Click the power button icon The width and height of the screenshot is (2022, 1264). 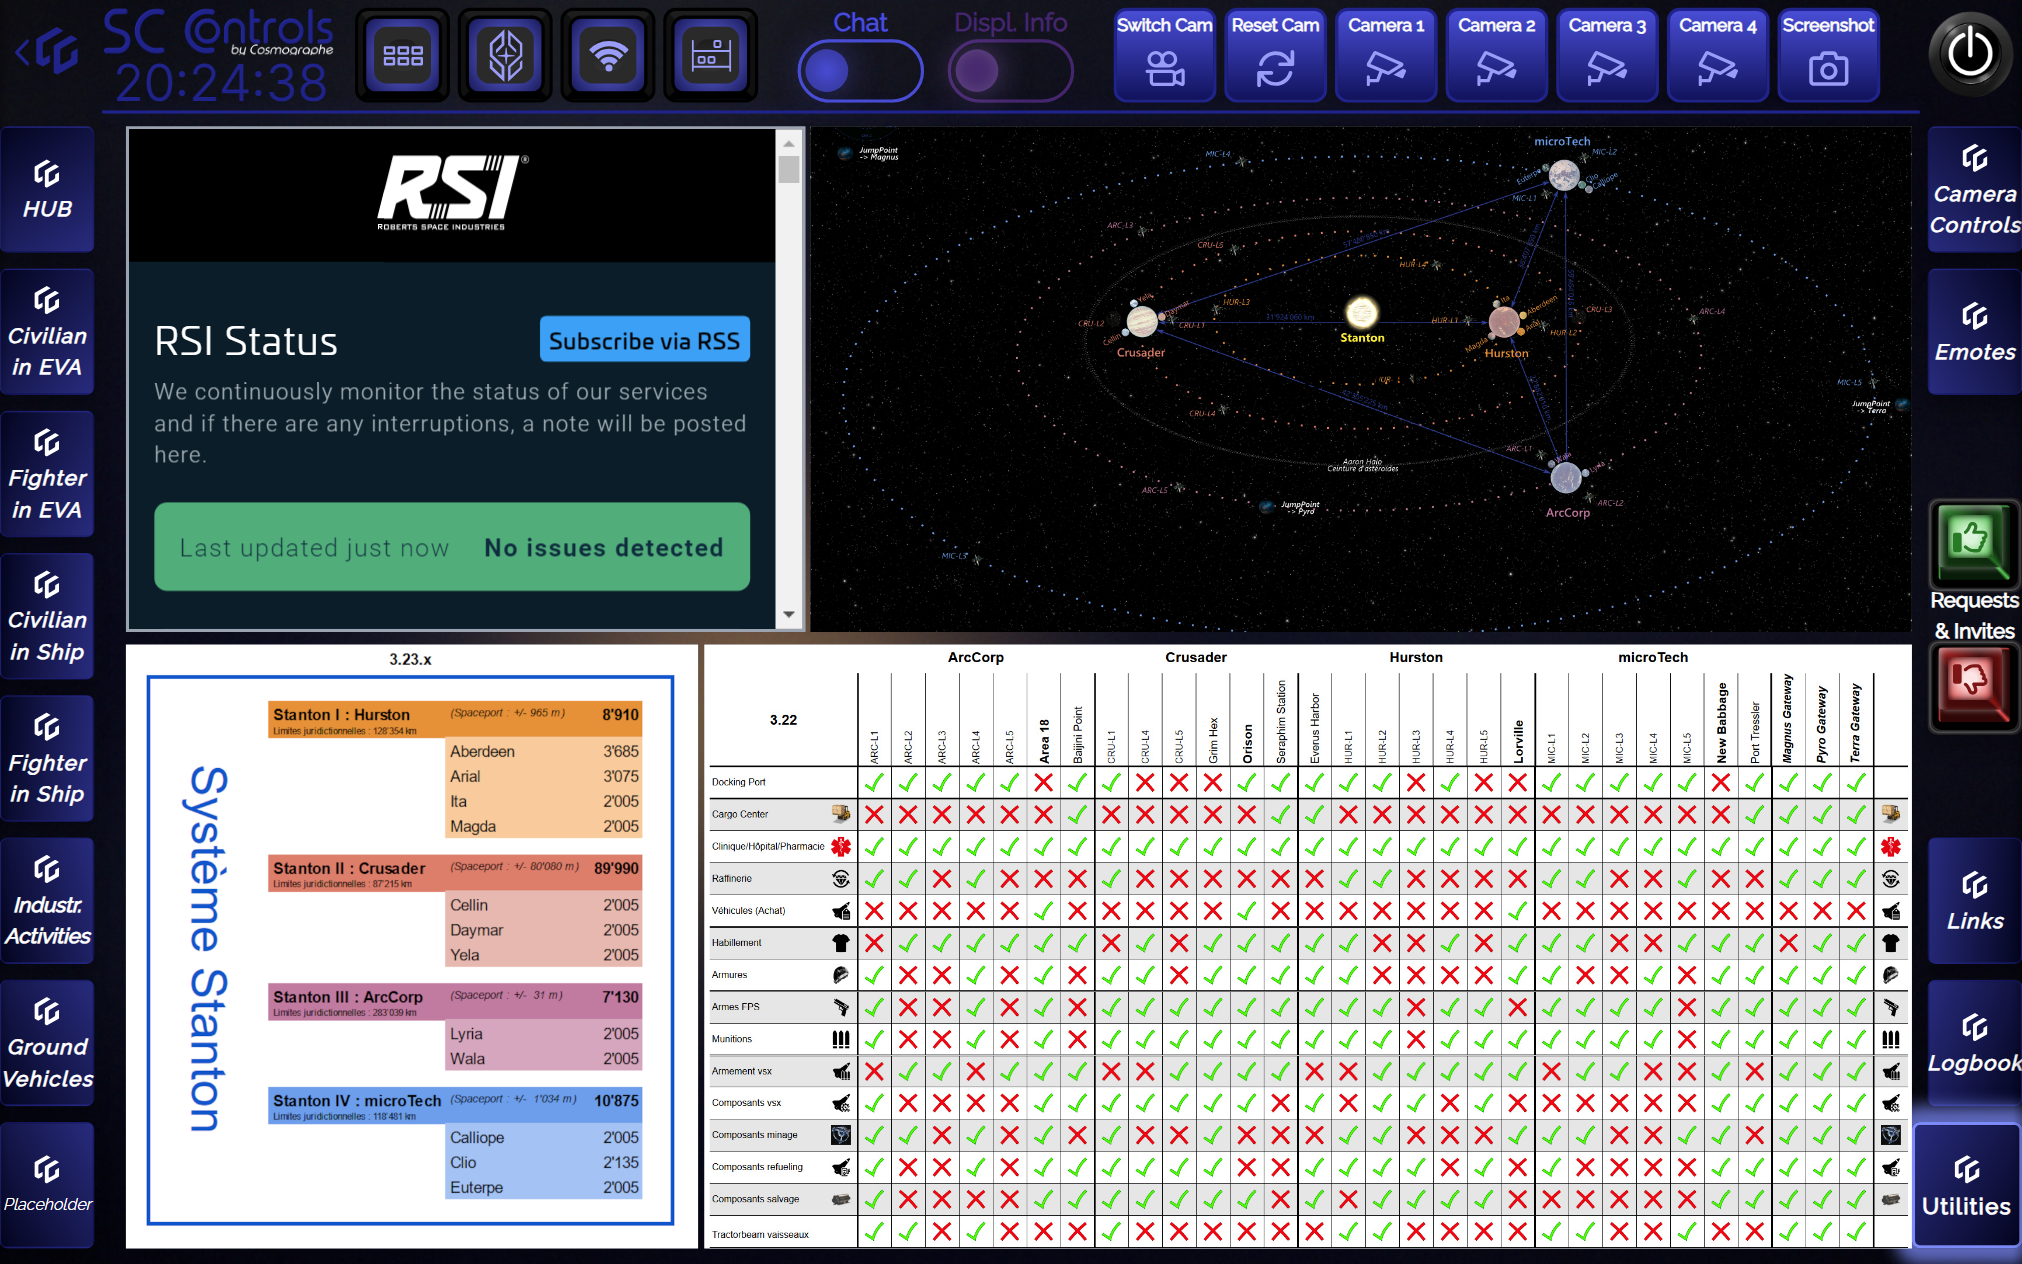[x=1970, y=54]
